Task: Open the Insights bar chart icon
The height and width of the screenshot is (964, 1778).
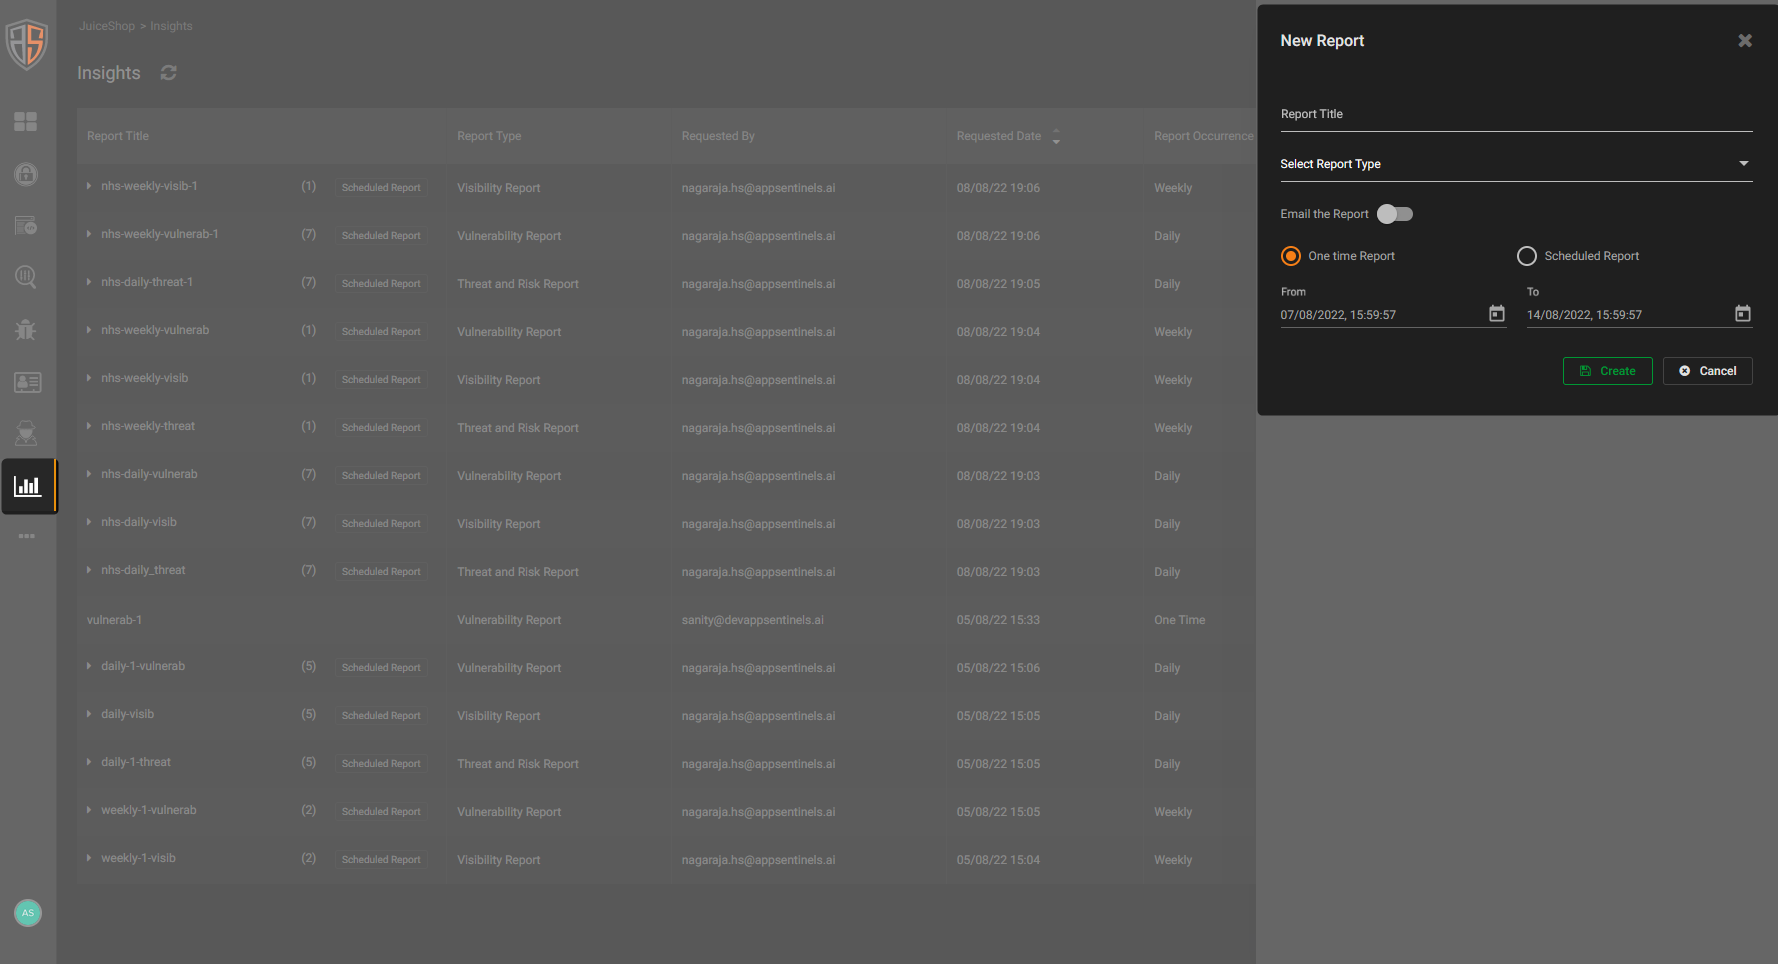Action: [27, 487]
